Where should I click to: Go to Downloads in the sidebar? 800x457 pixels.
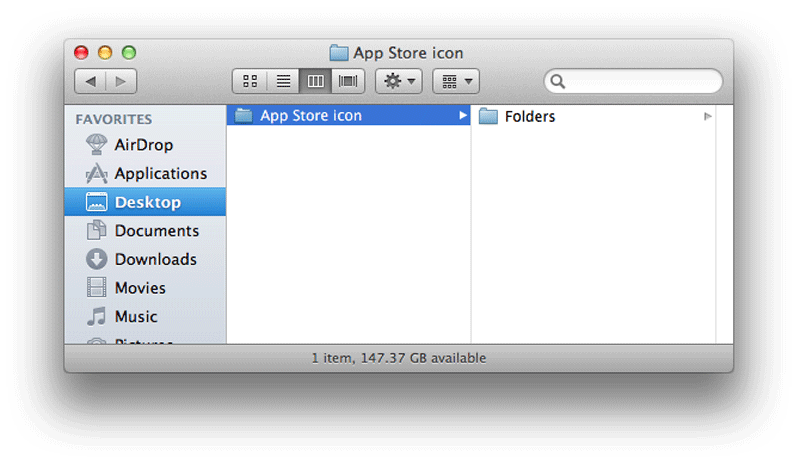click(x=155, y=259)
